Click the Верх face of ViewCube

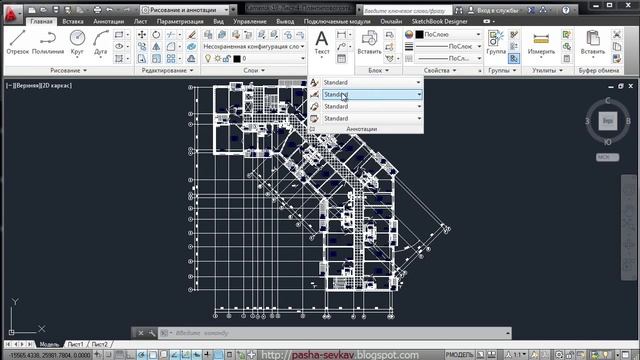tap(608, 121)
